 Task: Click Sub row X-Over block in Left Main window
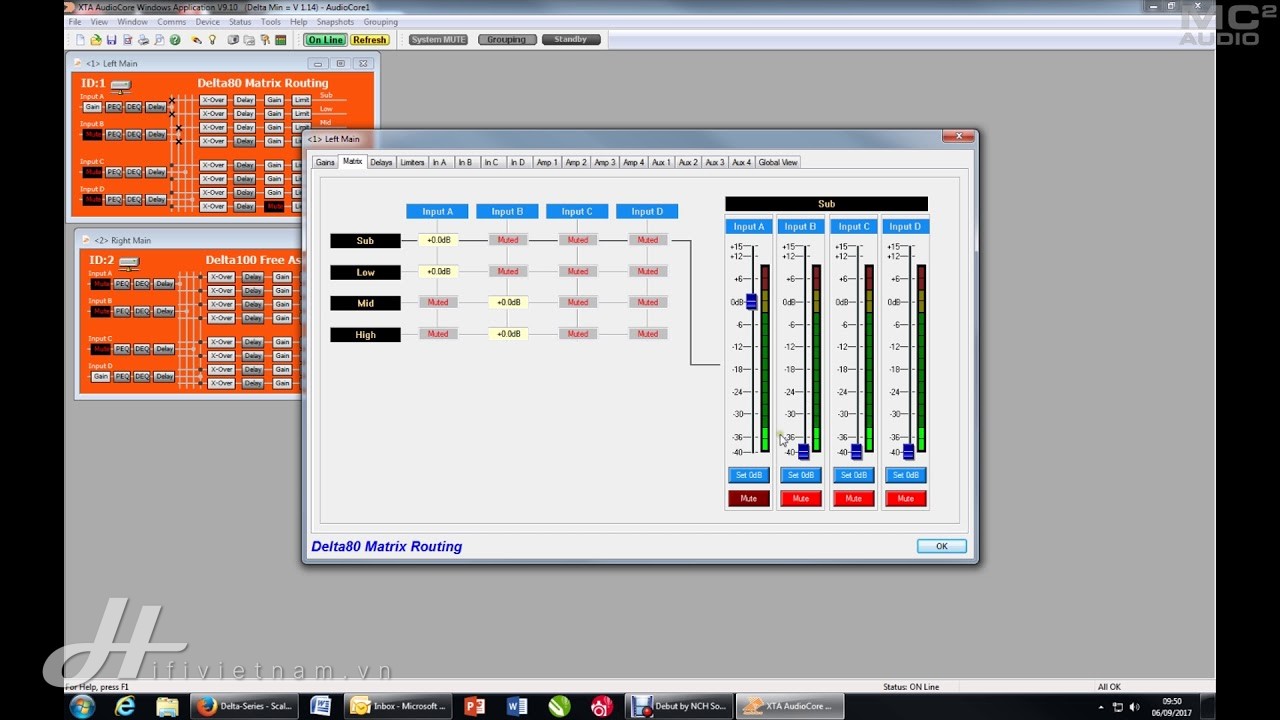213,100
